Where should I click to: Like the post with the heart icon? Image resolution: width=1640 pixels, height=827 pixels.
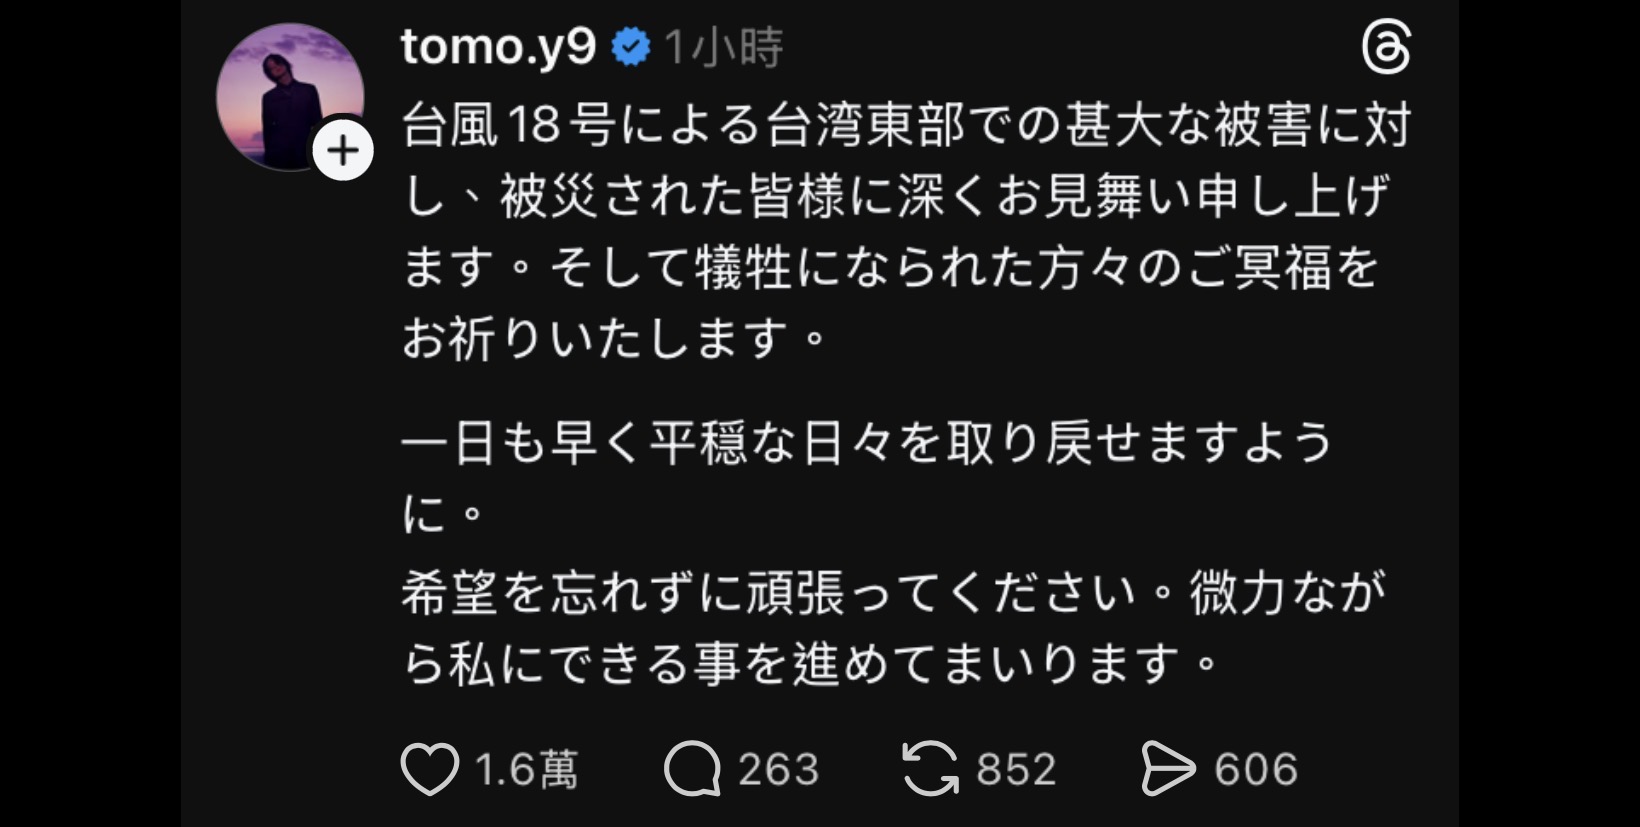(x=429, y=769)
